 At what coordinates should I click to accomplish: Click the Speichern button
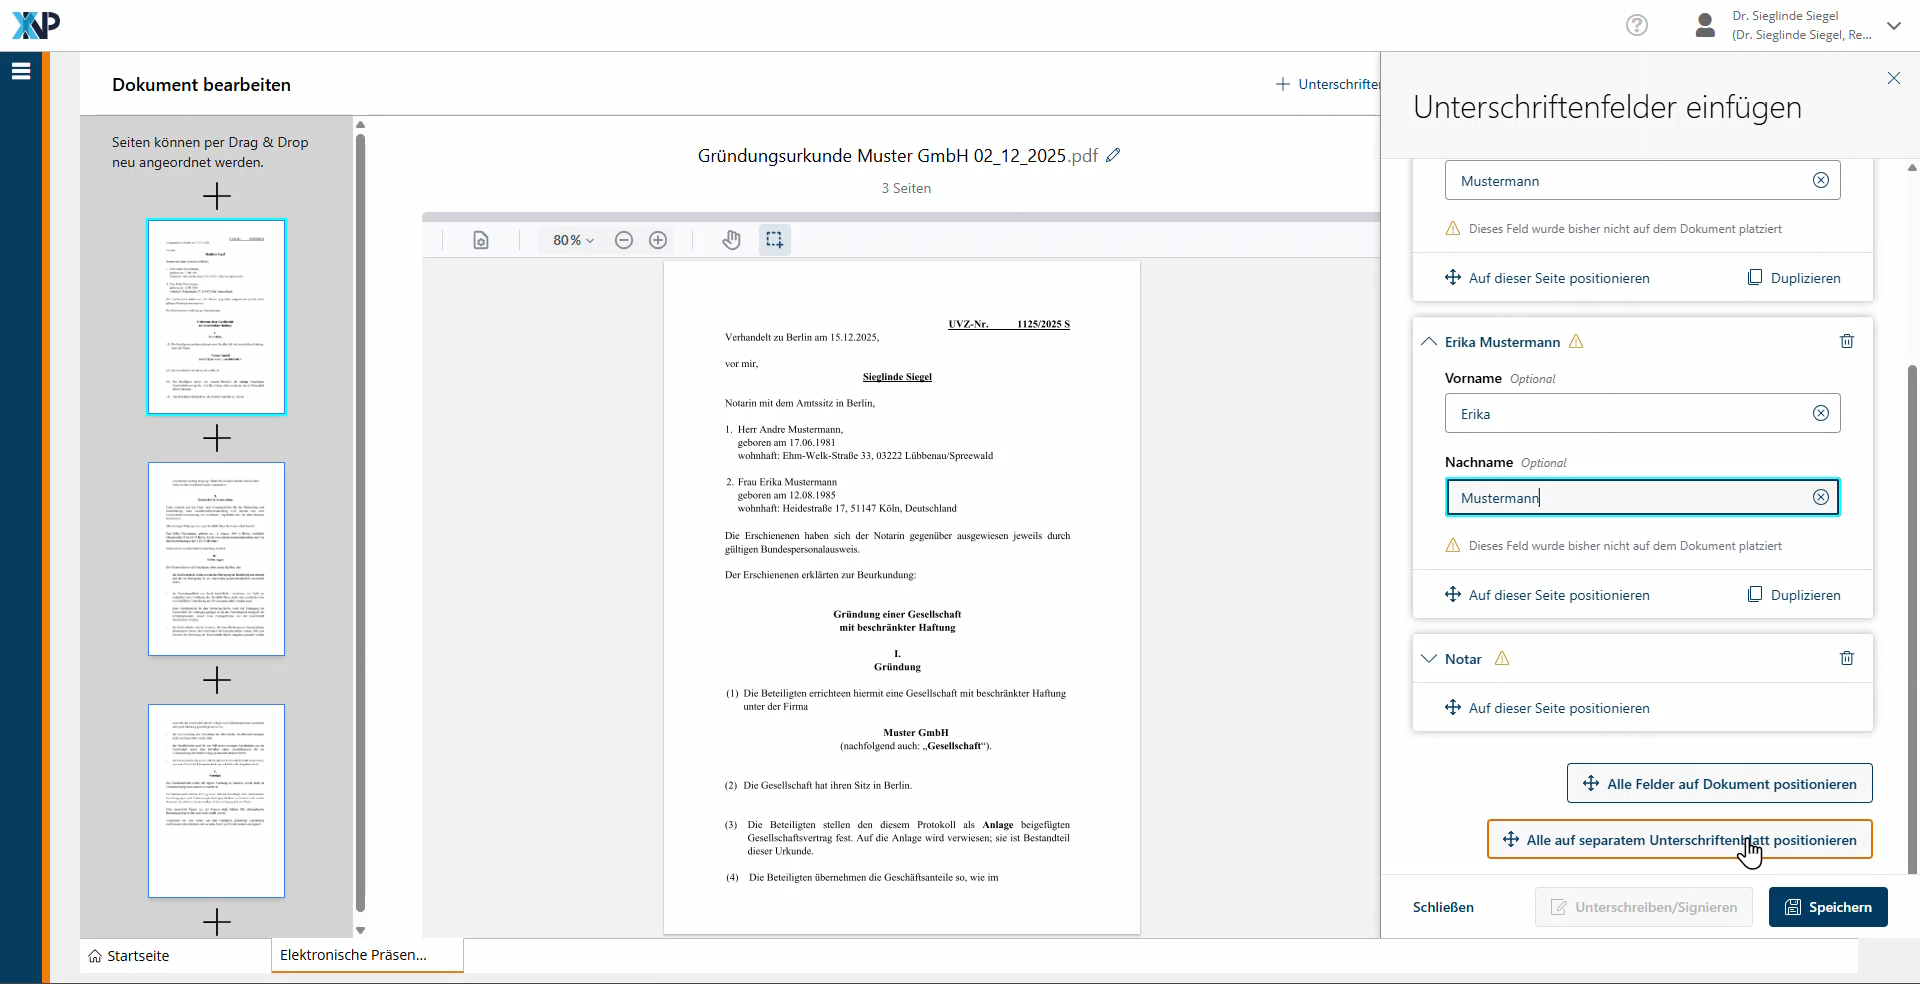click(x=1828, y=907)
